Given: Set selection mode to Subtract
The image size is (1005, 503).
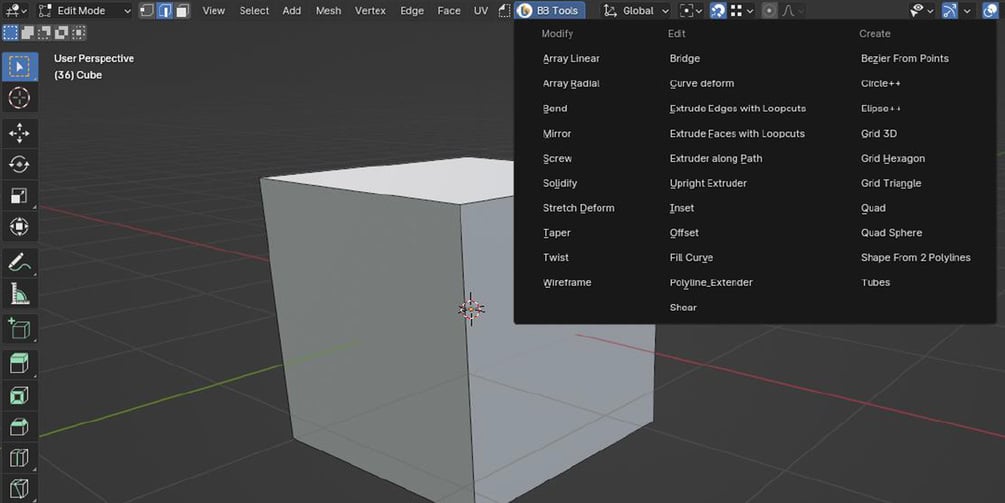Looking at the screenshot, I should tap(44, 33).
